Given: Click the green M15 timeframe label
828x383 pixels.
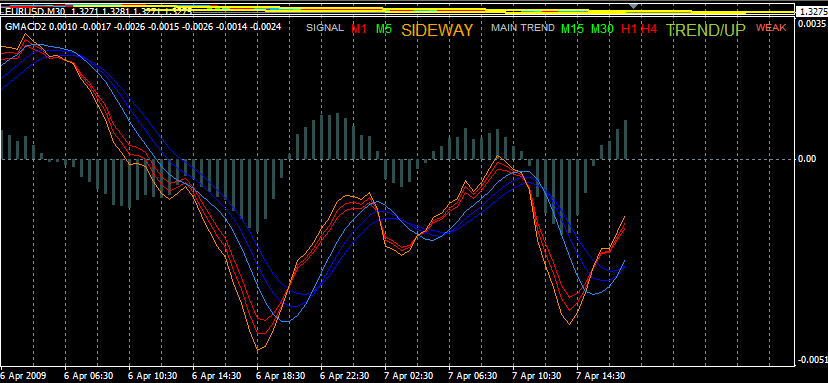Looking at the screenshot, I should [x=572, y=29].
